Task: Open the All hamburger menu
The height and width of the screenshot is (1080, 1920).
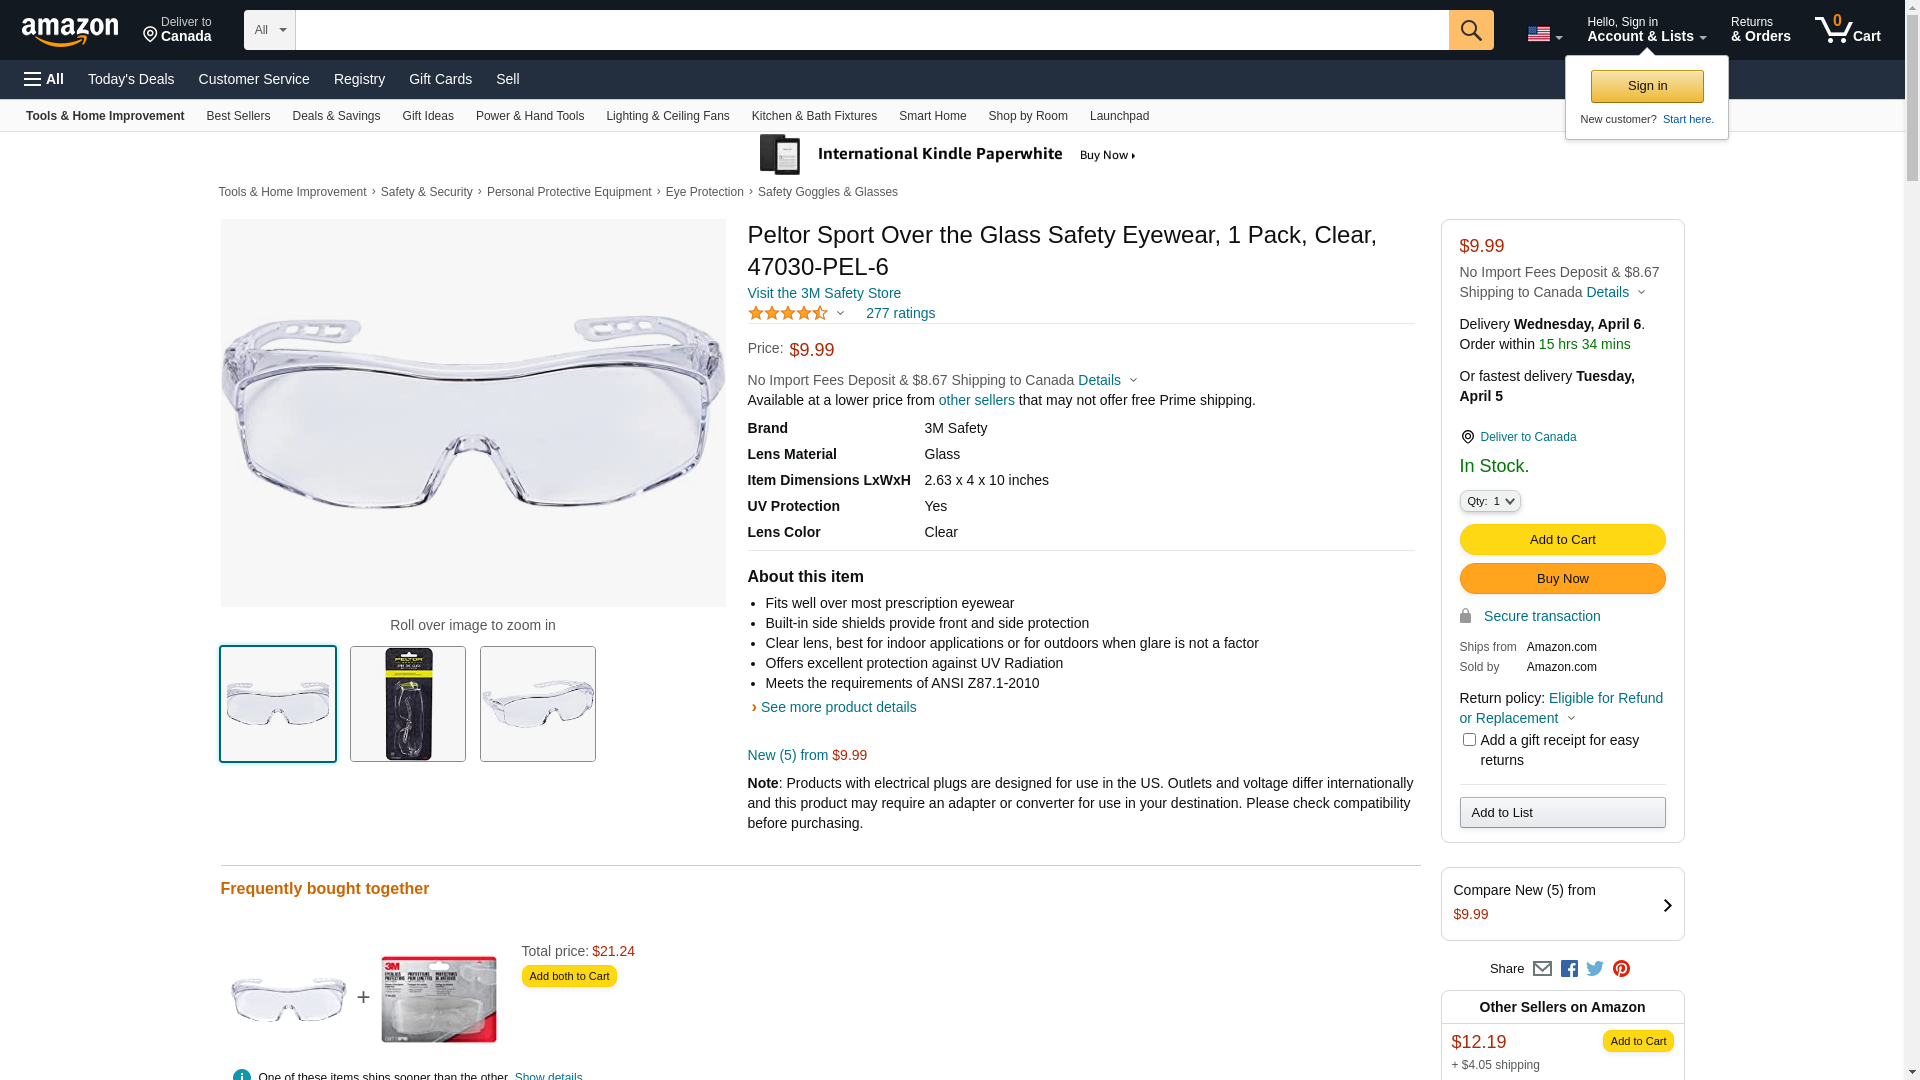Action: point(44,79)
